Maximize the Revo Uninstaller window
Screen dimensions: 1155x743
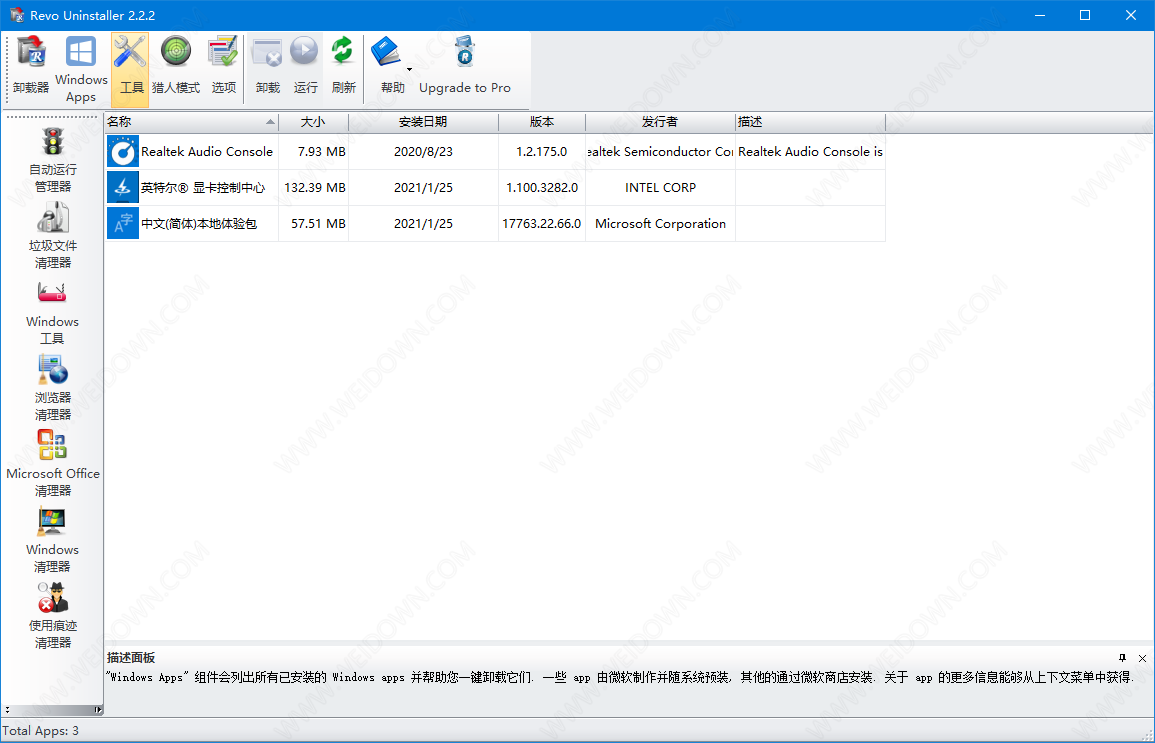point(1085,15)
